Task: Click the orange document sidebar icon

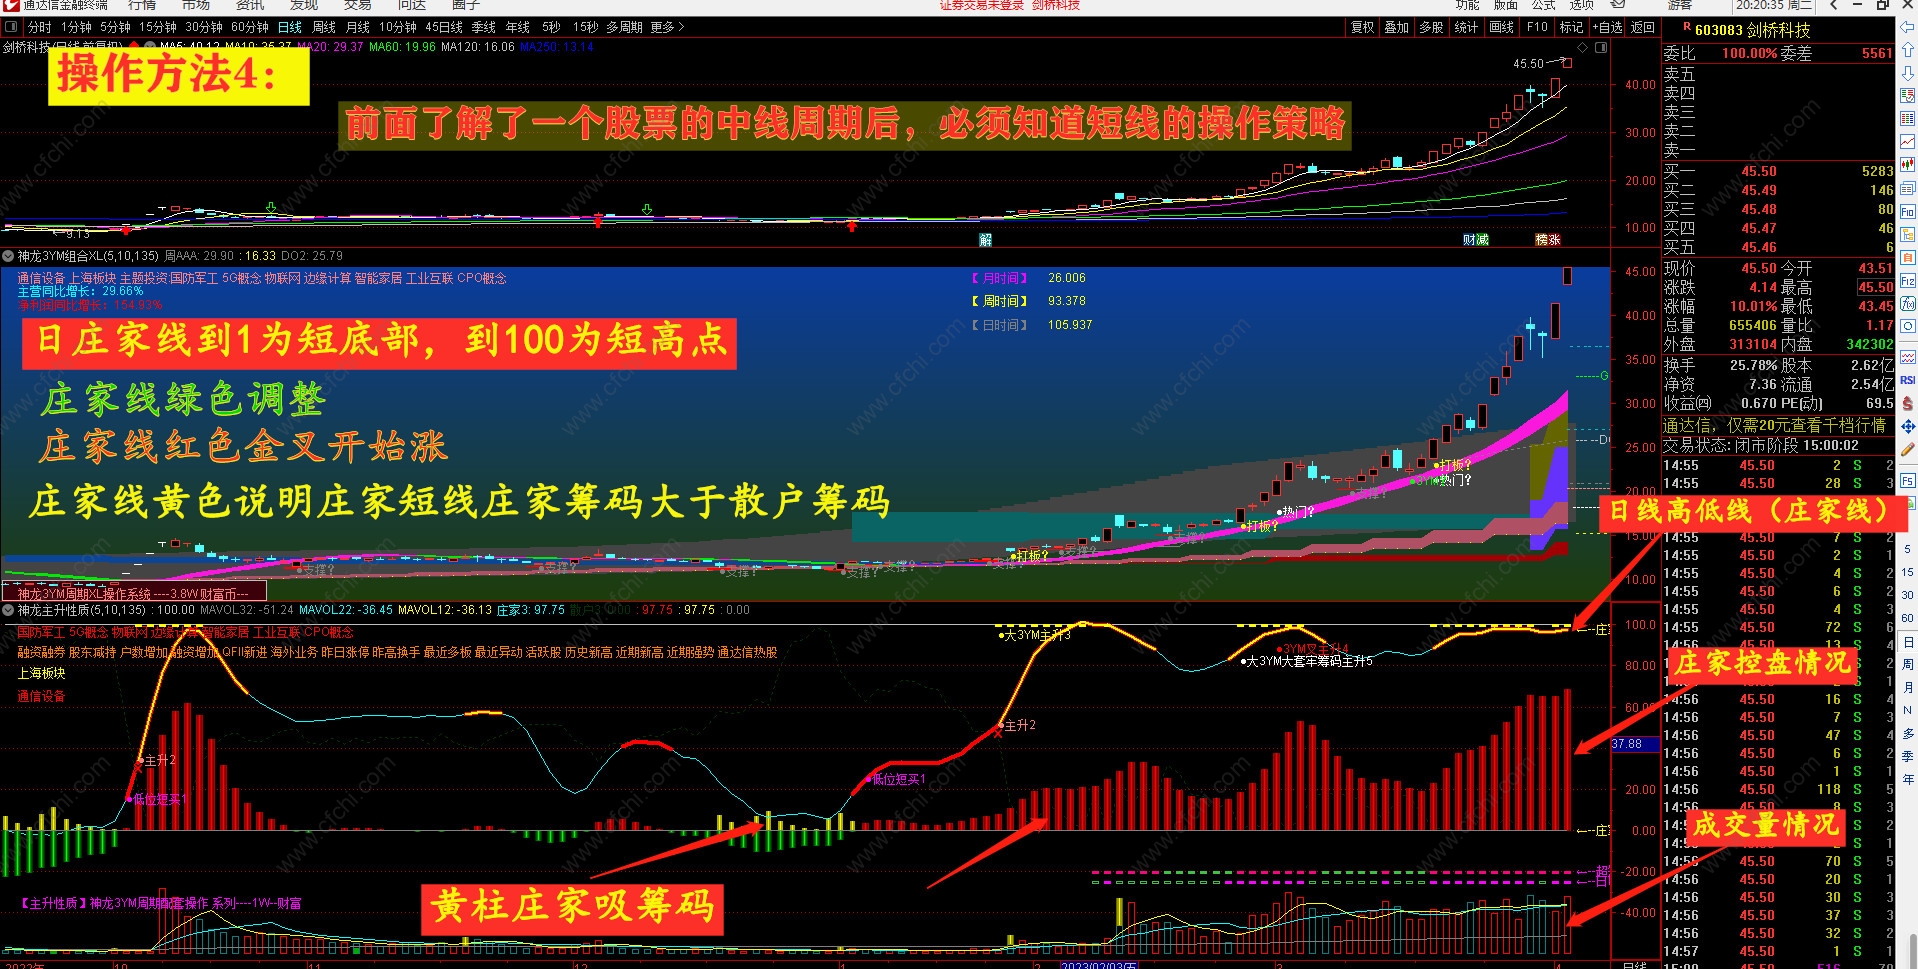Action: coord(1908,257)
